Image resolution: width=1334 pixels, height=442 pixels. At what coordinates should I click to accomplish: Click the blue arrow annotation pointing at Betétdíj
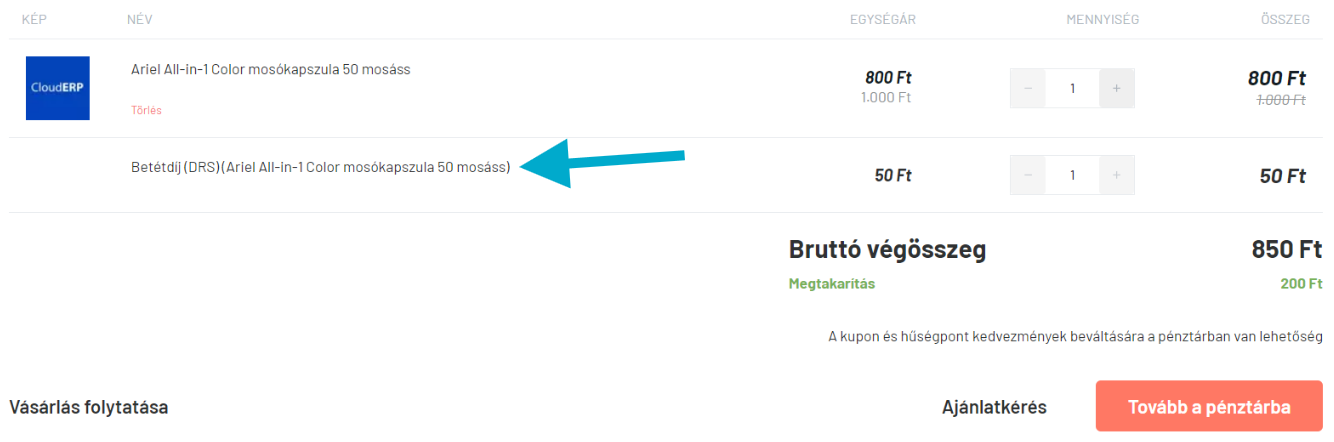click(602, 162)
